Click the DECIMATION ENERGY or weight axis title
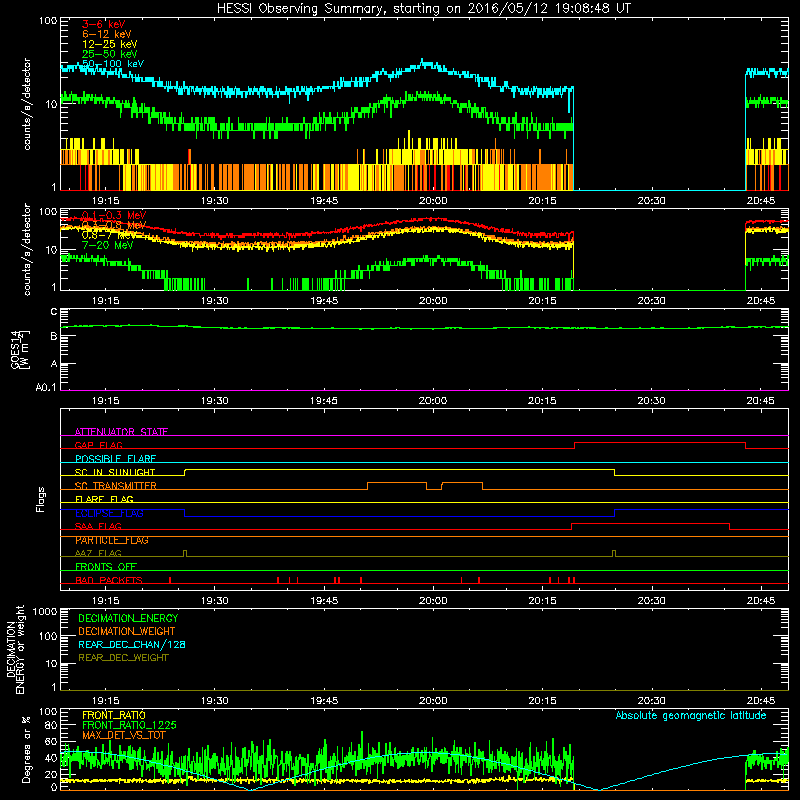This screenshot has width=800, height=800. point(16,649)
